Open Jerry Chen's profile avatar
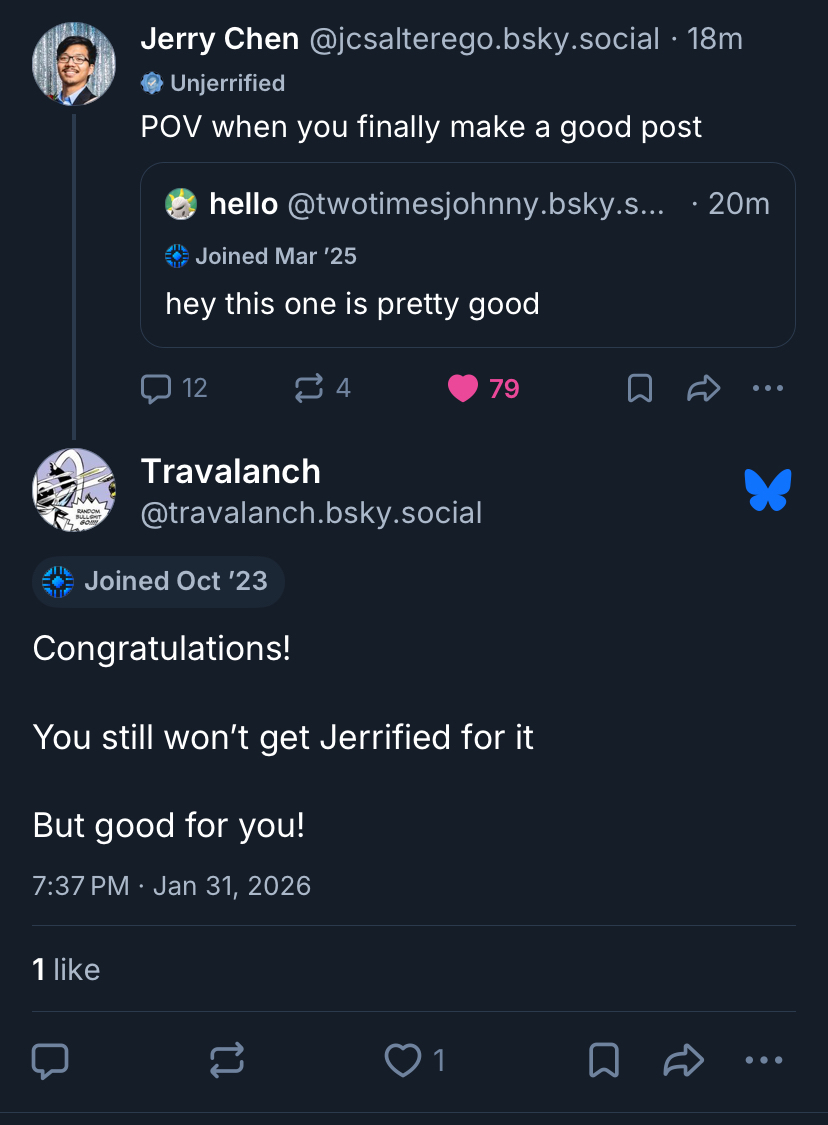Image resolution: width=828 pixels, height=1125 pixels. [74, 63]
